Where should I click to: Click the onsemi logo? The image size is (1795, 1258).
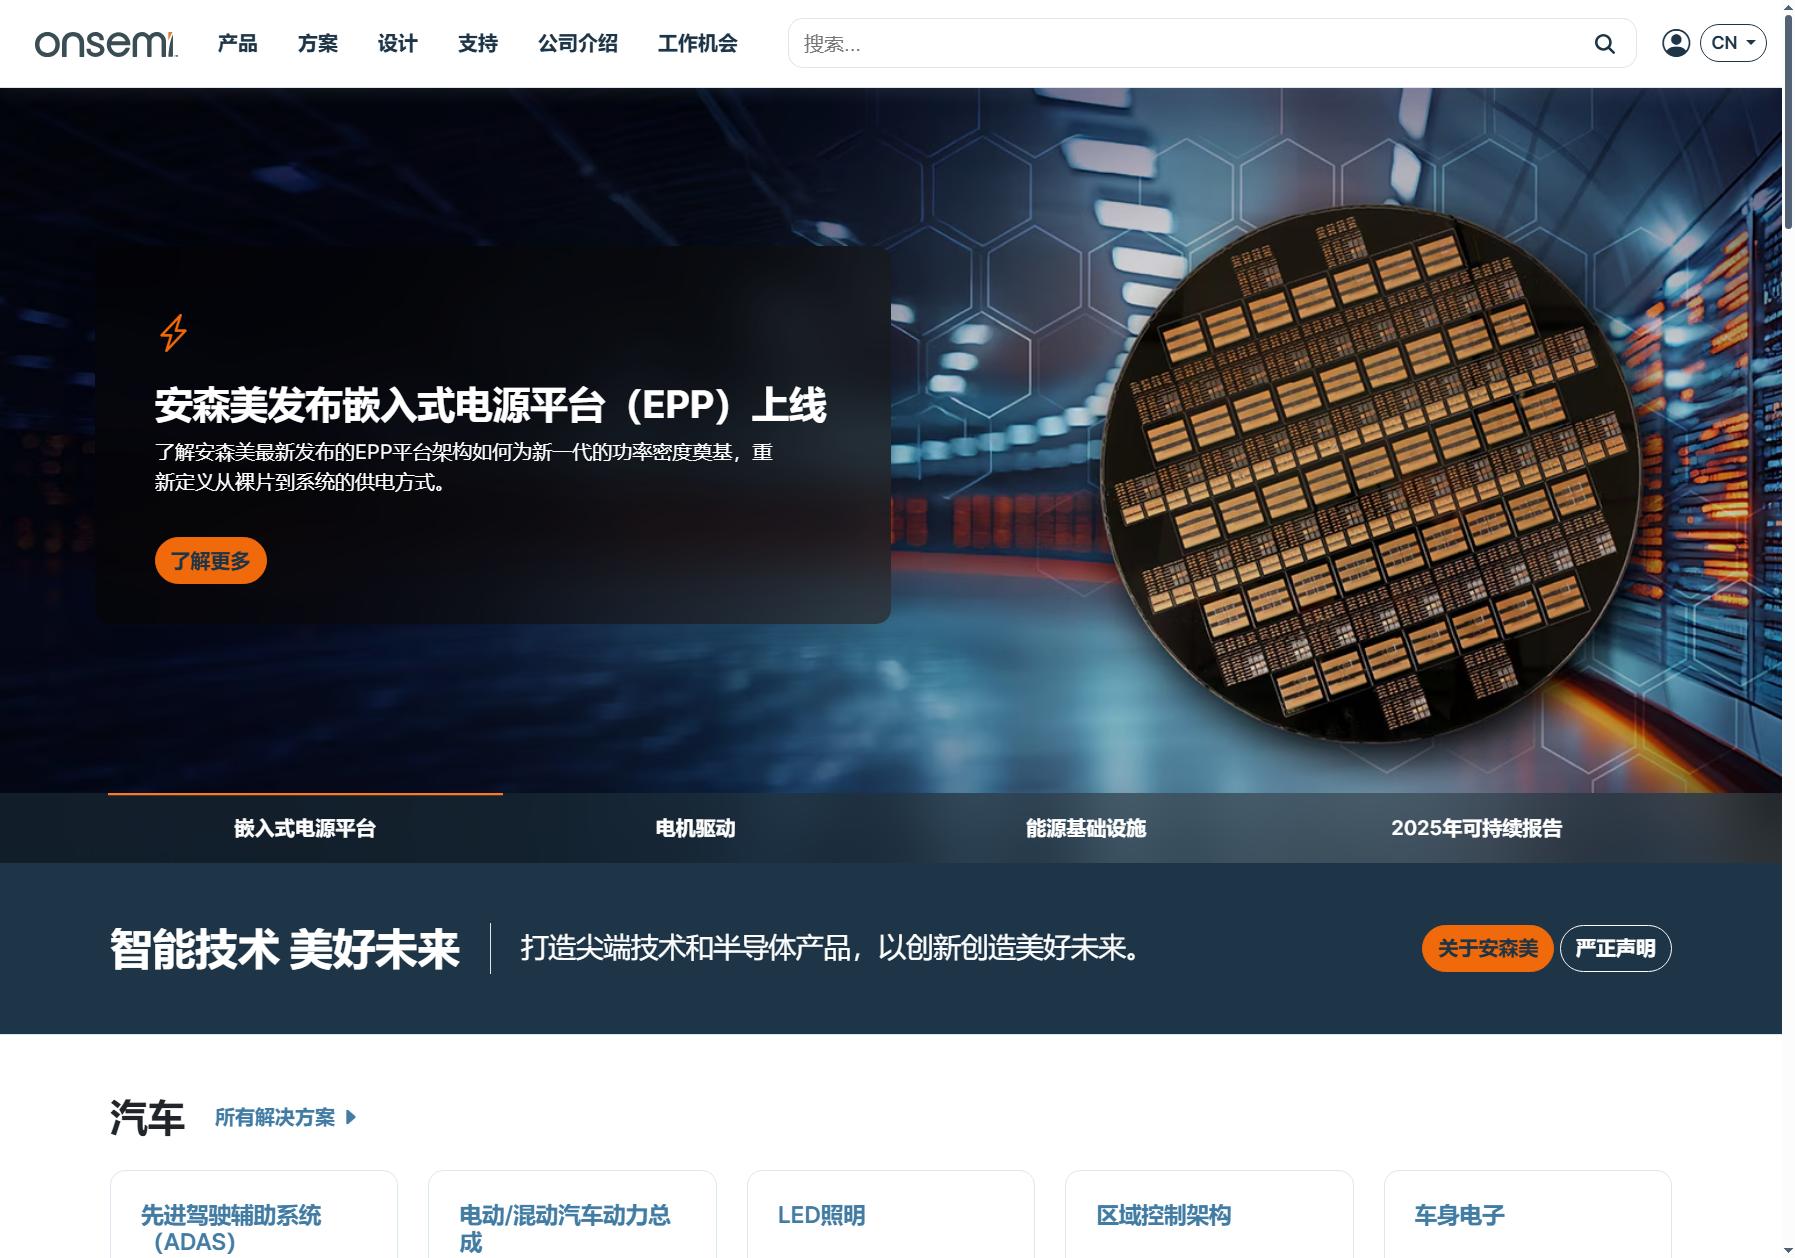[106, 44]
